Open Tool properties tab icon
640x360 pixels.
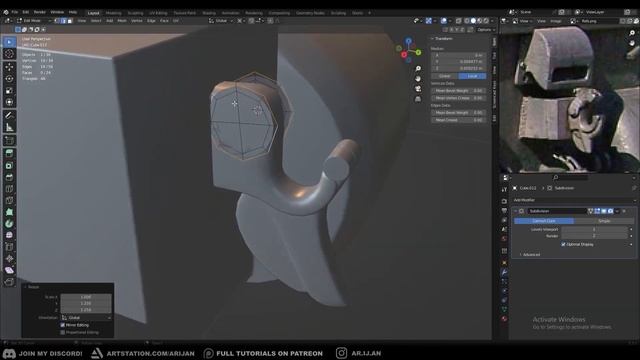point(504,189)
